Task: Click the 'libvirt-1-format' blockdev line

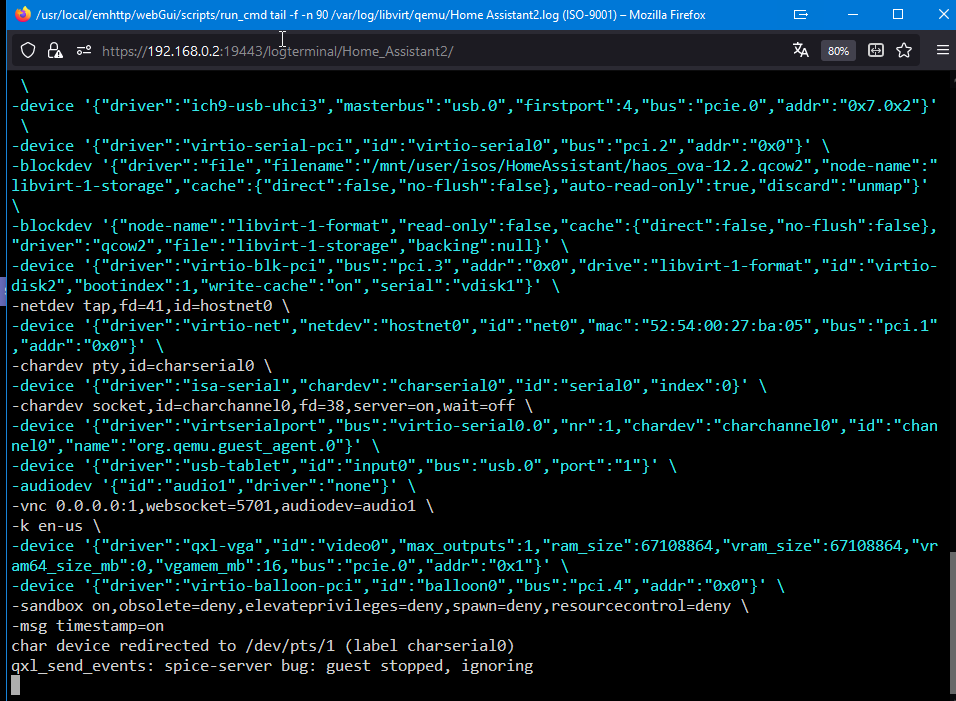Action: [x=474, y=236]
